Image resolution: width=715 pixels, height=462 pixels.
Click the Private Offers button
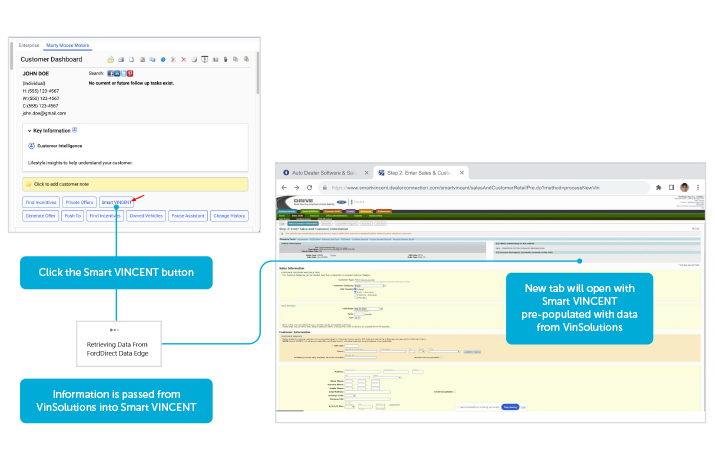[79, 202]
